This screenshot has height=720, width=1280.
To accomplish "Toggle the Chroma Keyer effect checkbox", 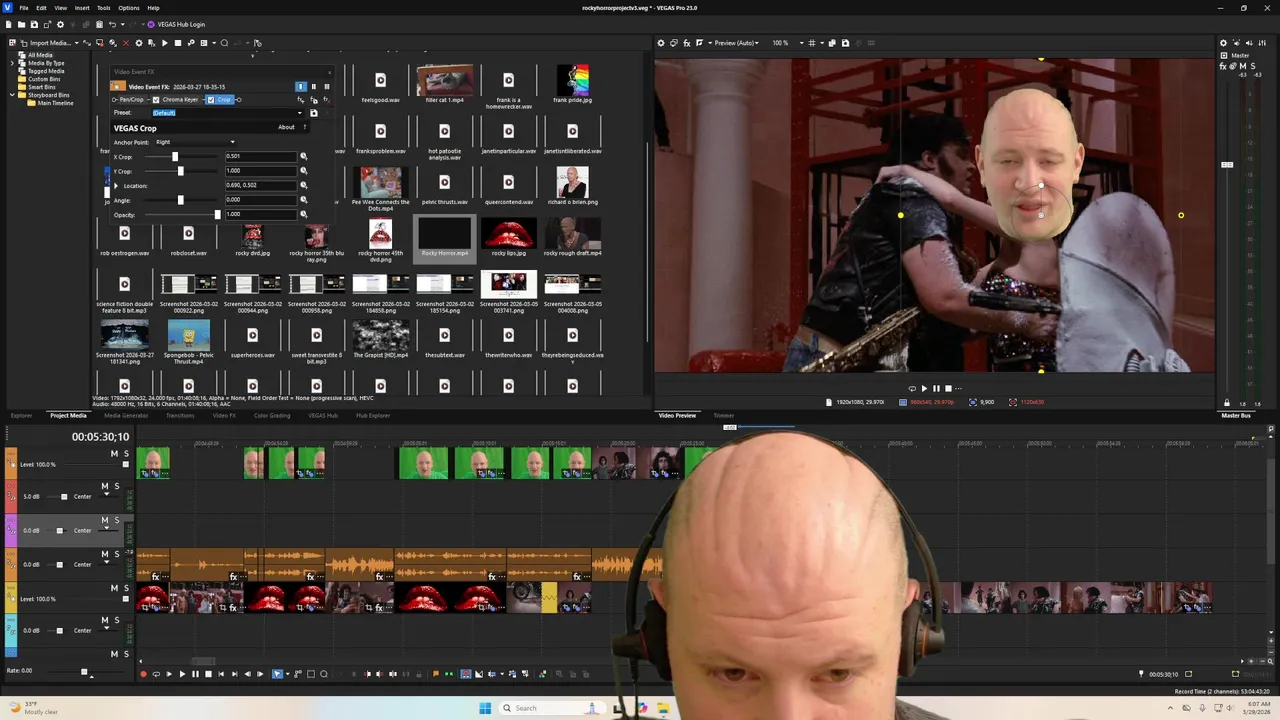I will pos(156,100).
